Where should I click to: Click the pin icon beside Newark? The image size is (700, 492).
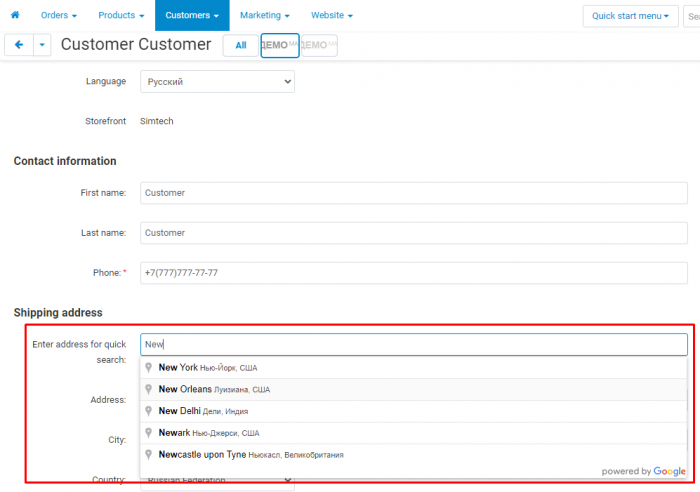coord(149,433)
